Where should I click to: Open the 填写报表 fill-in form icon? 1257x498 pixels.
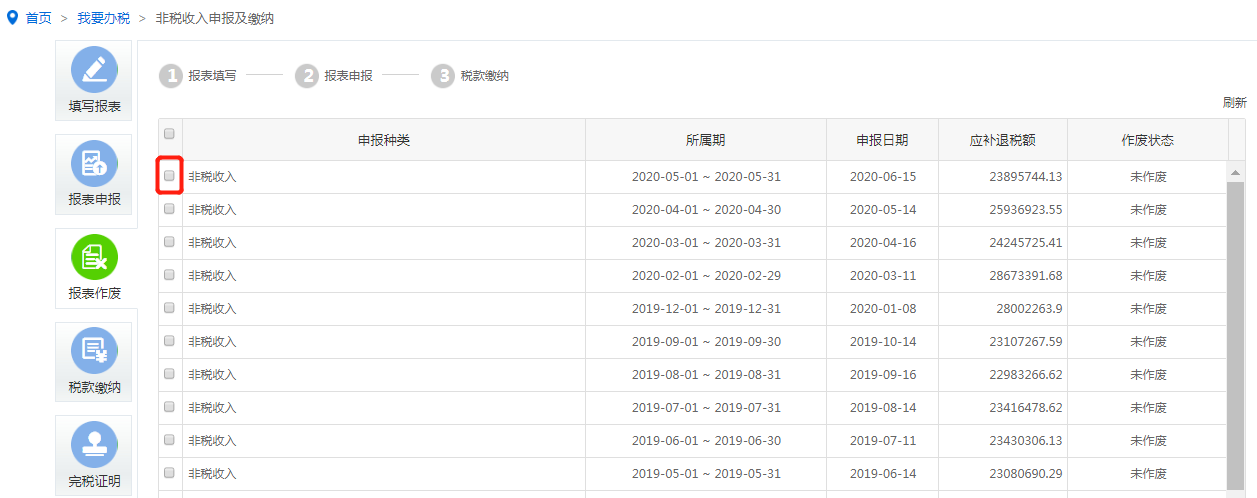coord(95,71)
